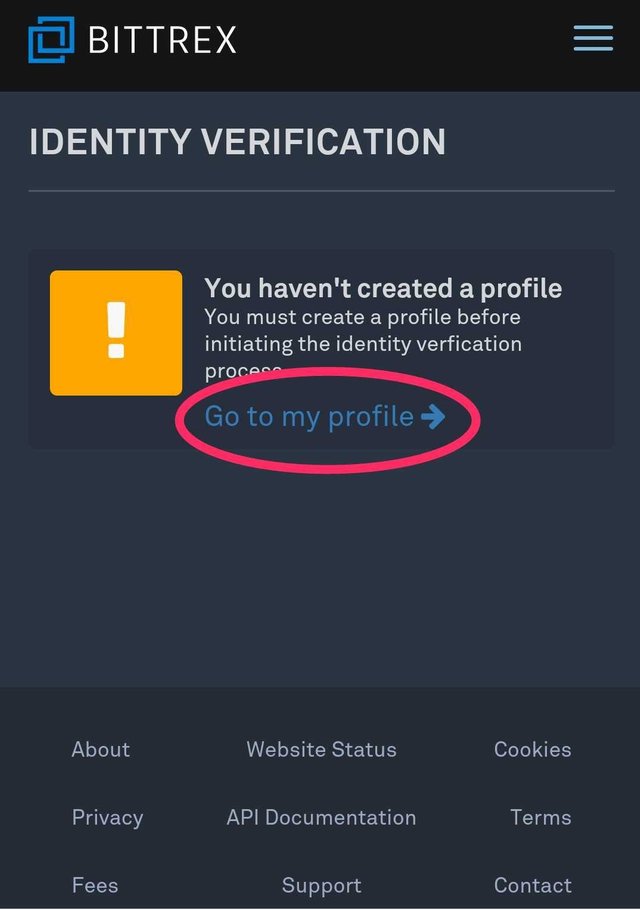Click the divider line under the heading

click(321, 190)
